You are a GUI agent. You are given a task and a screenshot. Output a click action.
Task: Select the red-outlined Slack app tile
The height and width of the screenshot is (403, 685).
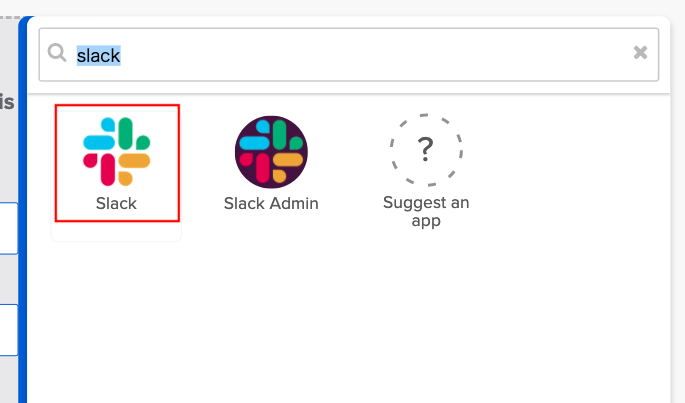116,162
